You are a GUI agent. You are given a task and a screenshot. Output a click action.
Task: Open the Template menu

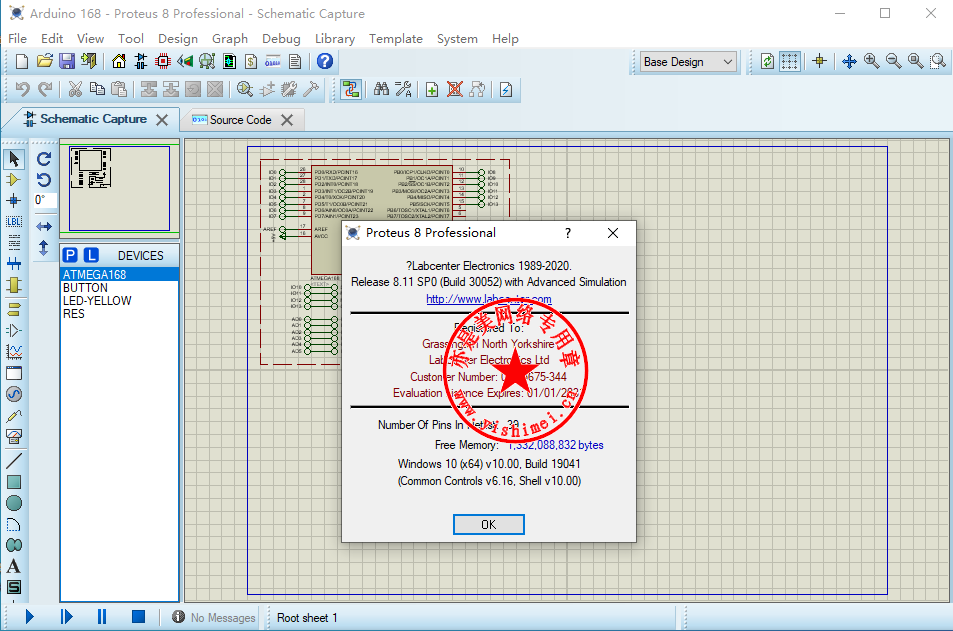pos(395,38)
